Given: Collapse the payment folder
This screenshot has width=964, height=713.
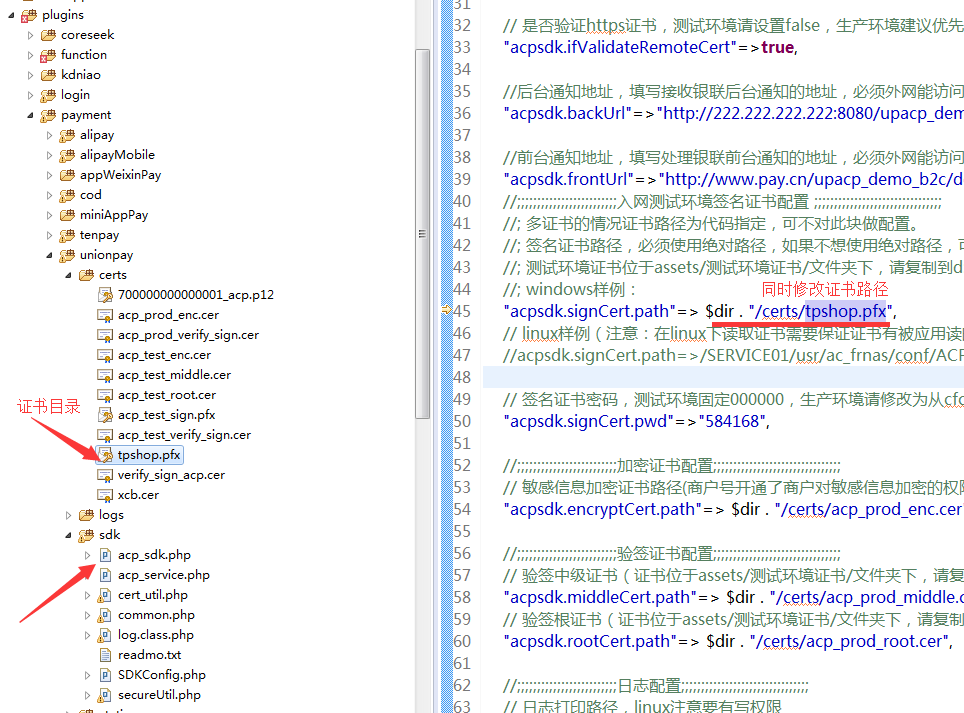Looking at the screenshot, I should pyautogui.click(x=30, y=115).
